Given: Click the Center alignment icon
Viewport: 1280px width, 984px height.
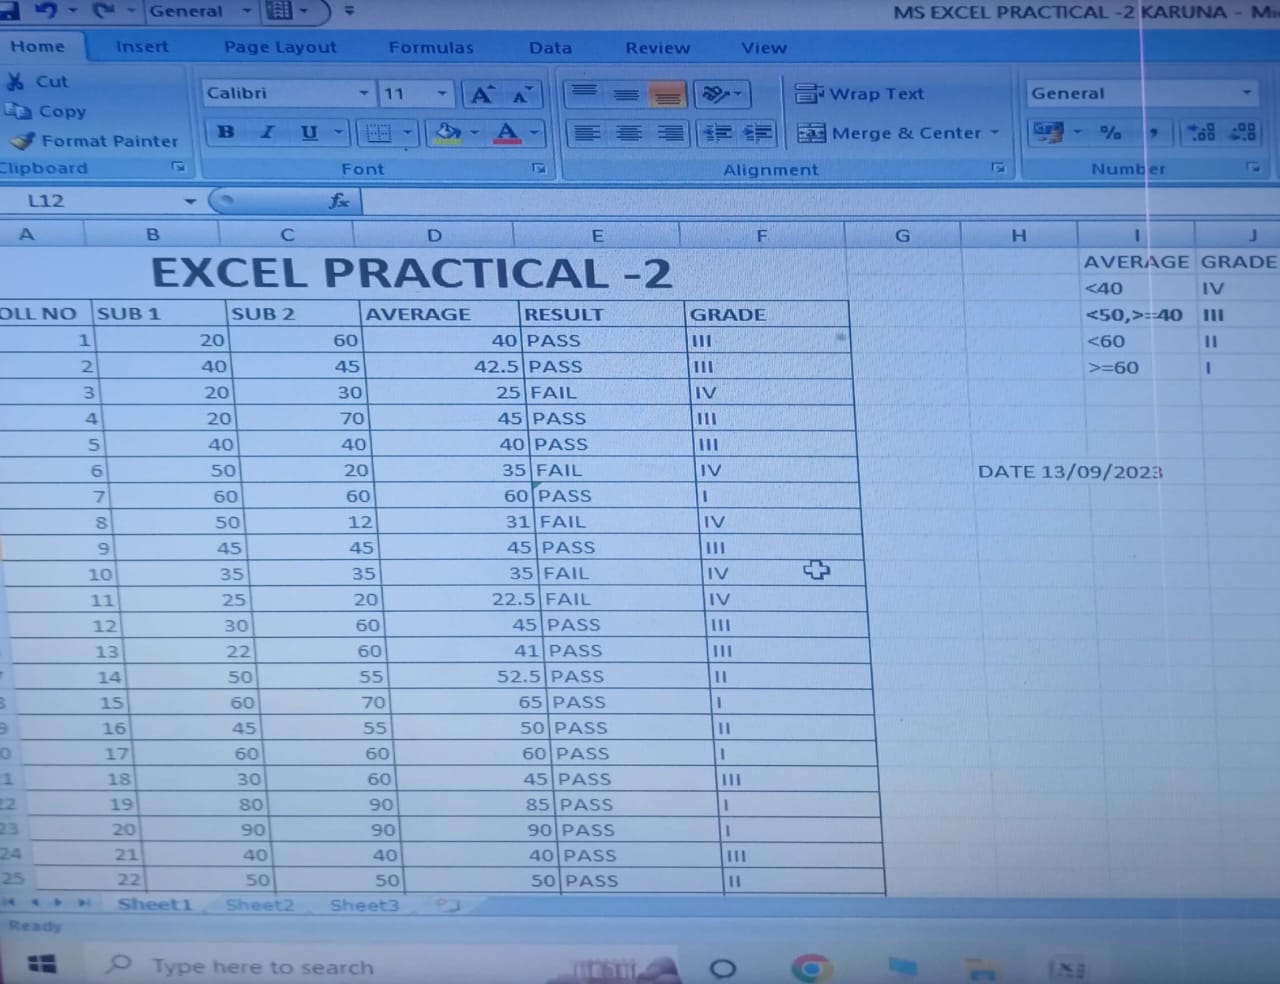Looking at the screenshot, I should click(x=628, y=133).
